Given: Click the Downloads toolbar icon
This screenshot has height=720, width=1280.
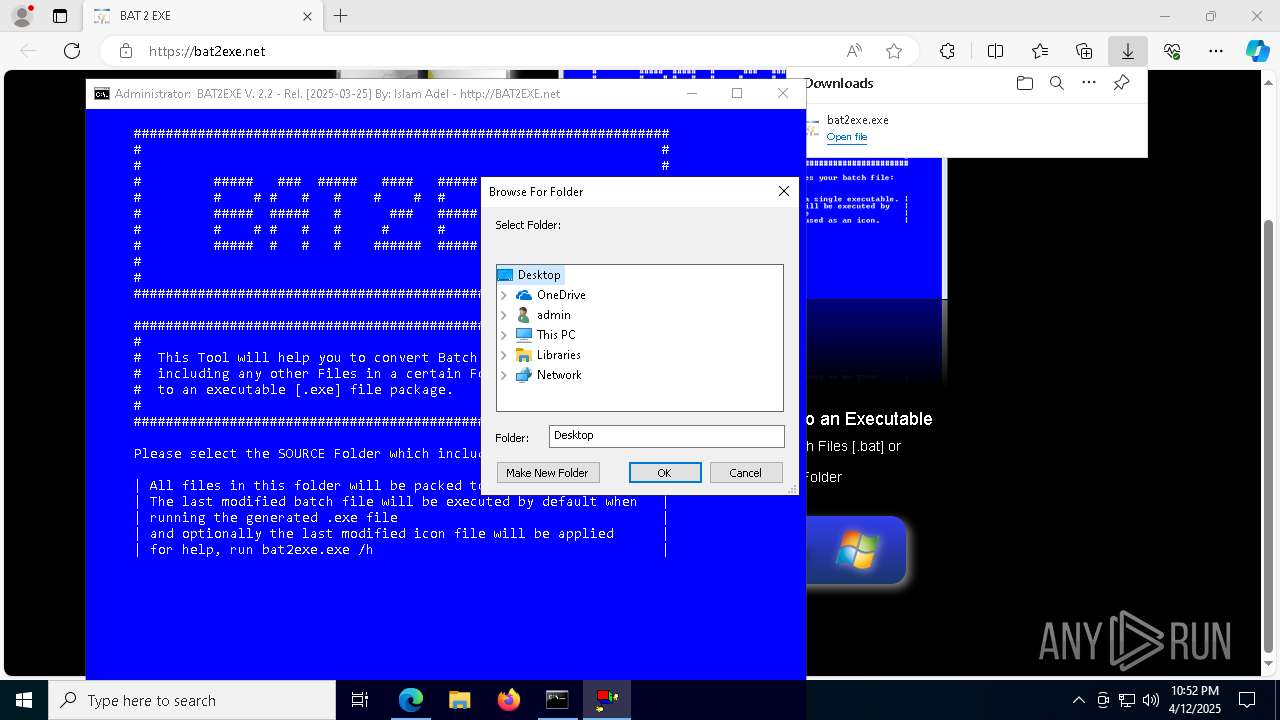Looking at the screenshot, I should click(x=1128, y=51).
